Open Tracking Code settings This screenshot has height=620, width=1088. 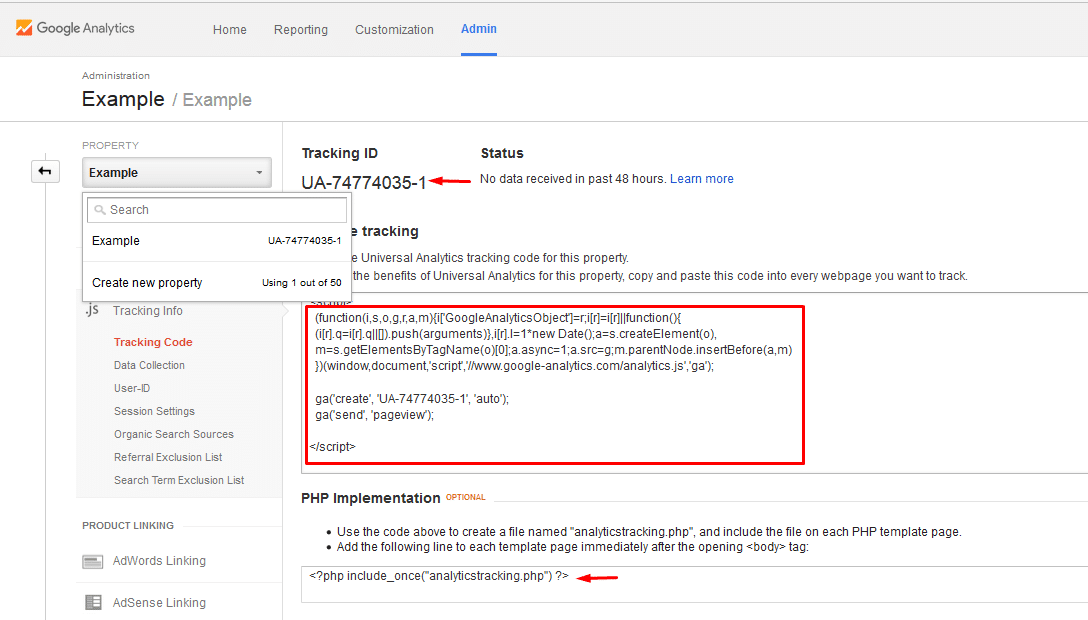(153, 342)
